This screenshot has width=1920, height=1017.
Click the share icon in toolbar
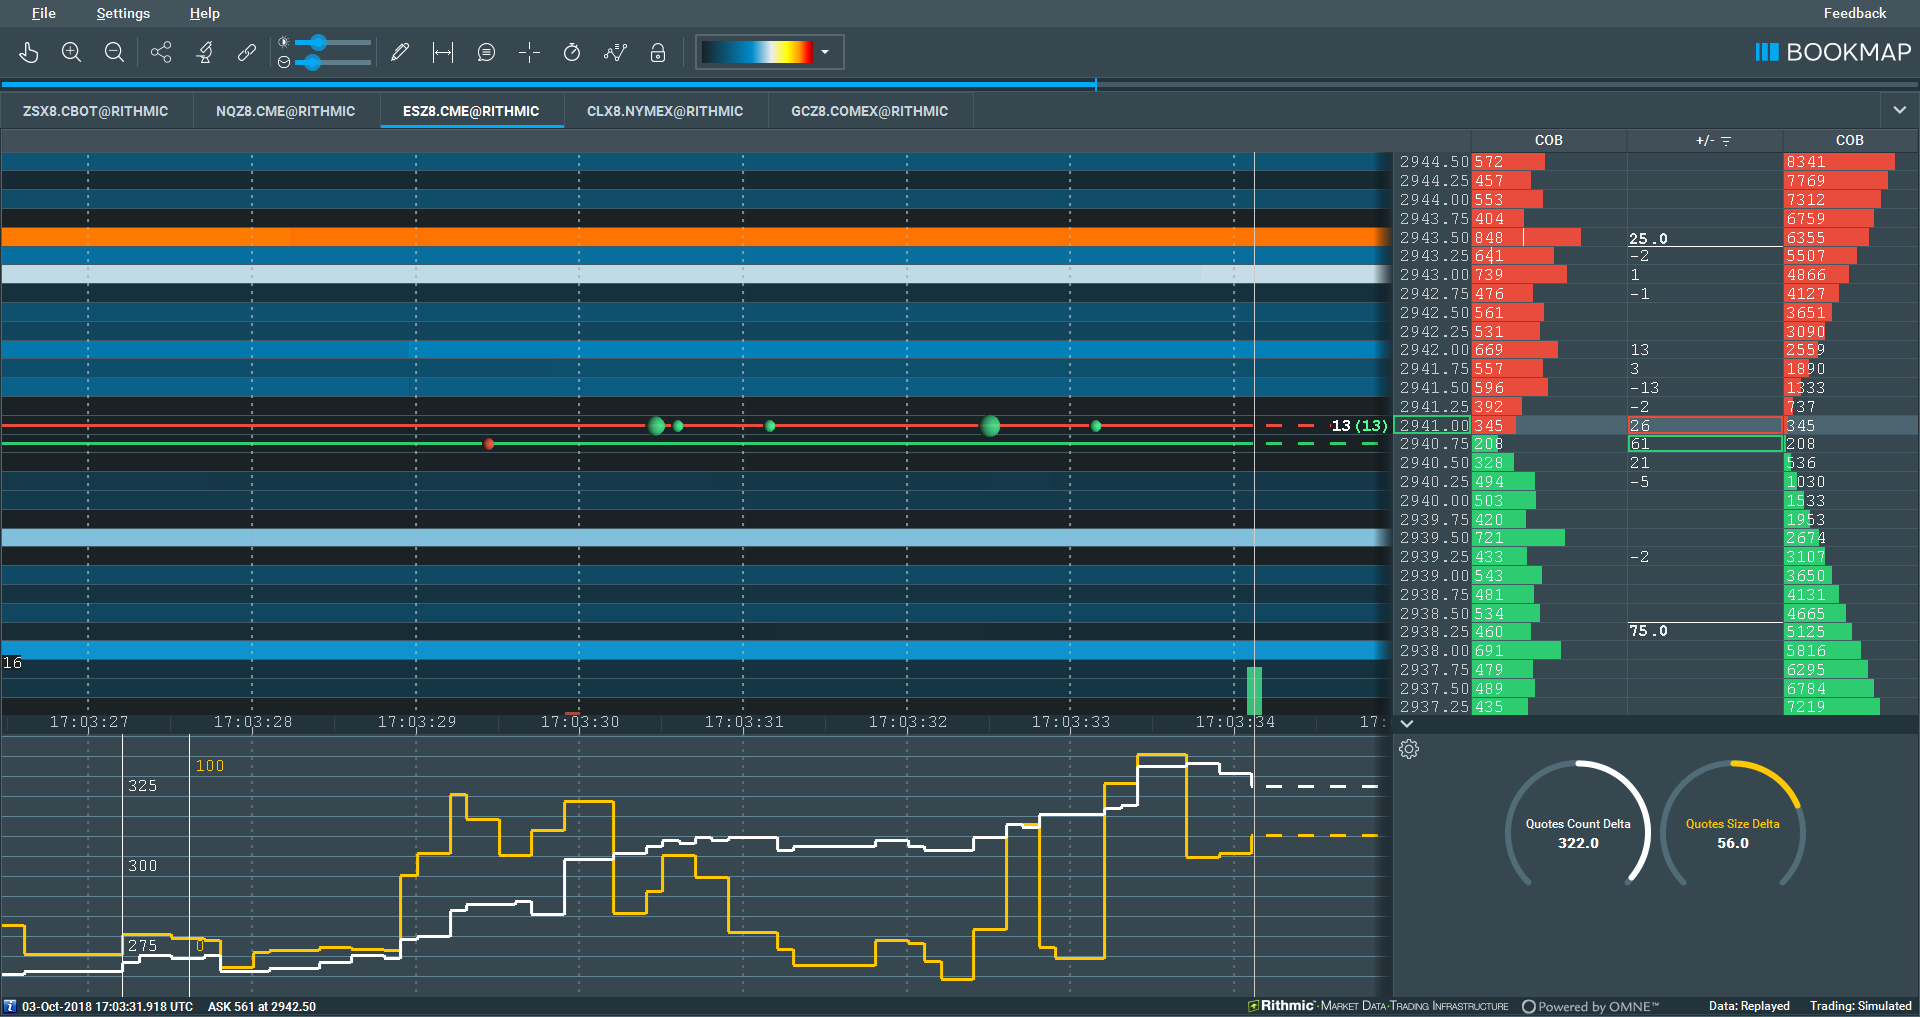tap(161, 52)
